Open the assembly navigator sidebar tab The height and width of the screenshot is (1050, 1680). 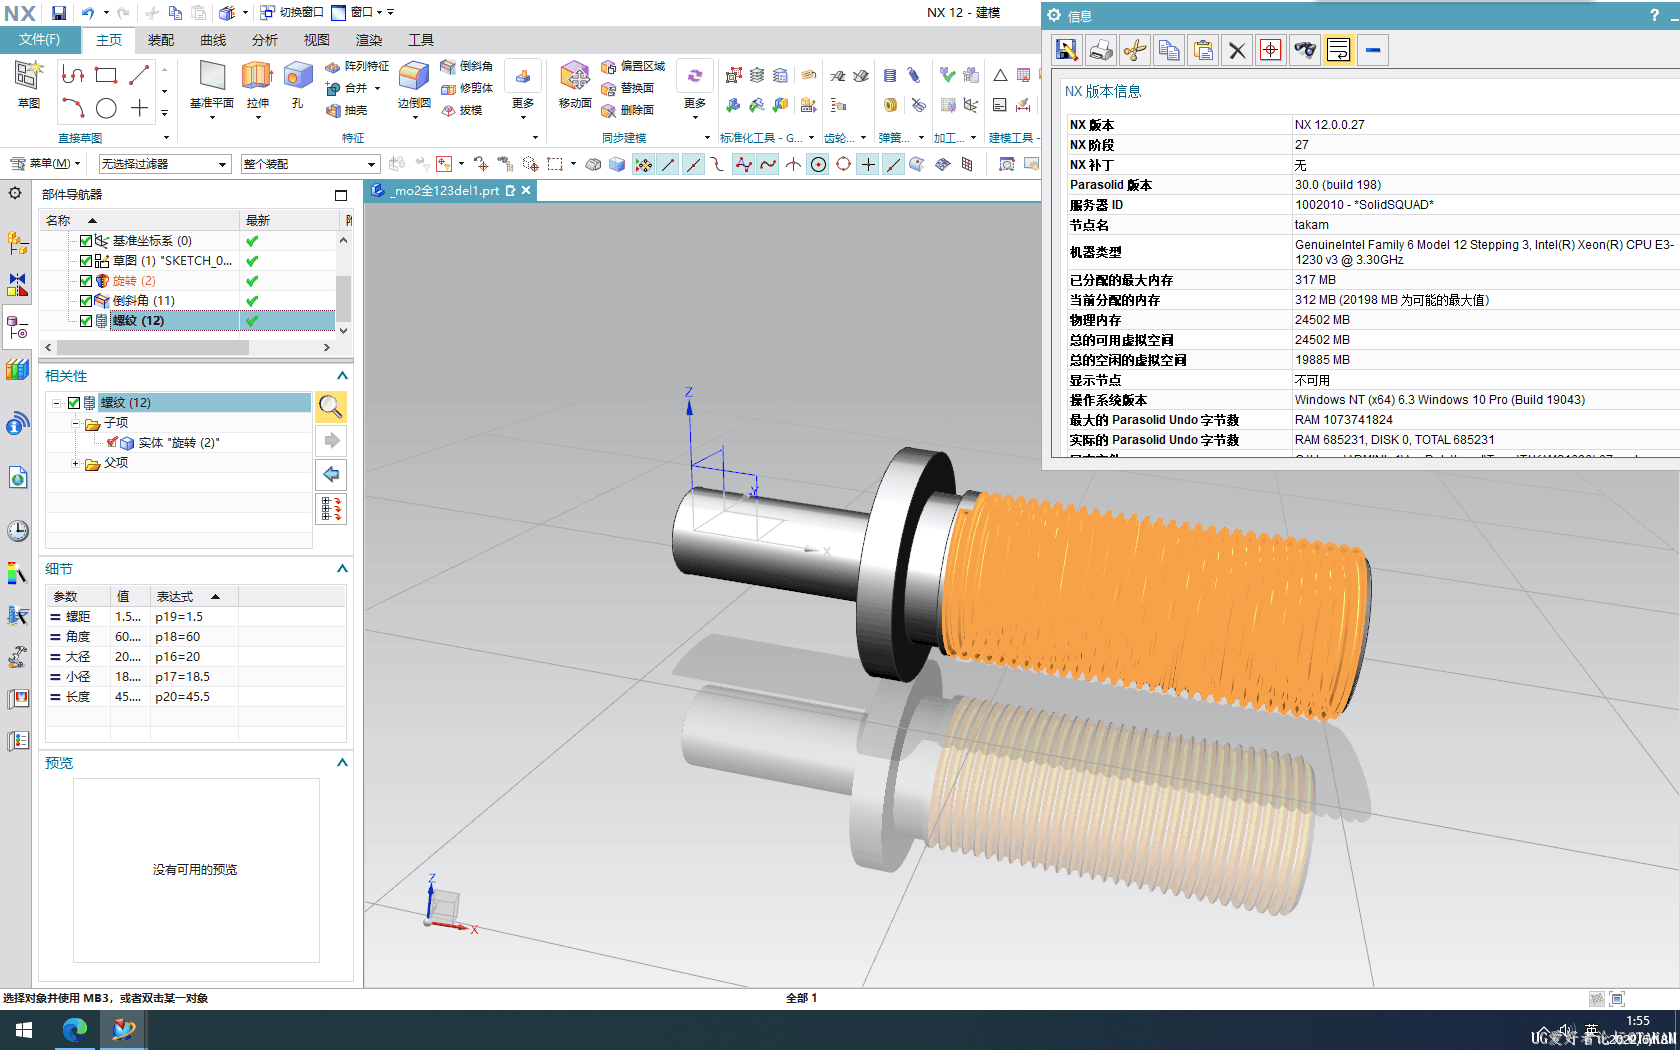click(17, 242)
